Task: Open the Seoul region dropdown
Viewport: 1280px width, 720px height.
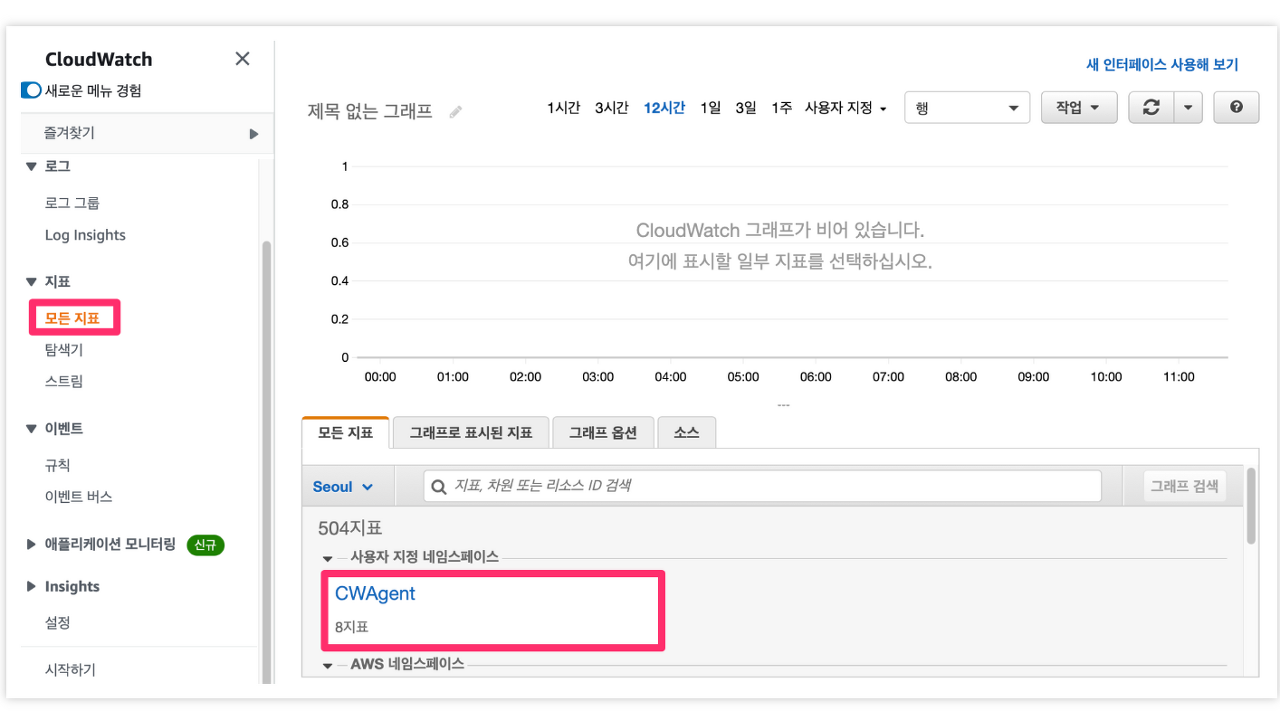Action: click(343, 487)
